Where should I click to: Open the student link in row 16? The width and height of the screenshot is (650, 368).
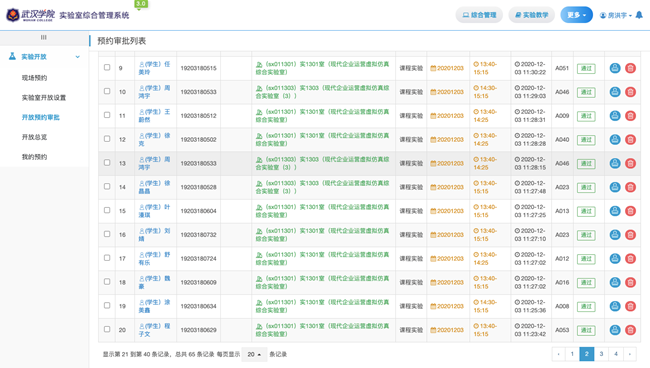click(154, 235)
